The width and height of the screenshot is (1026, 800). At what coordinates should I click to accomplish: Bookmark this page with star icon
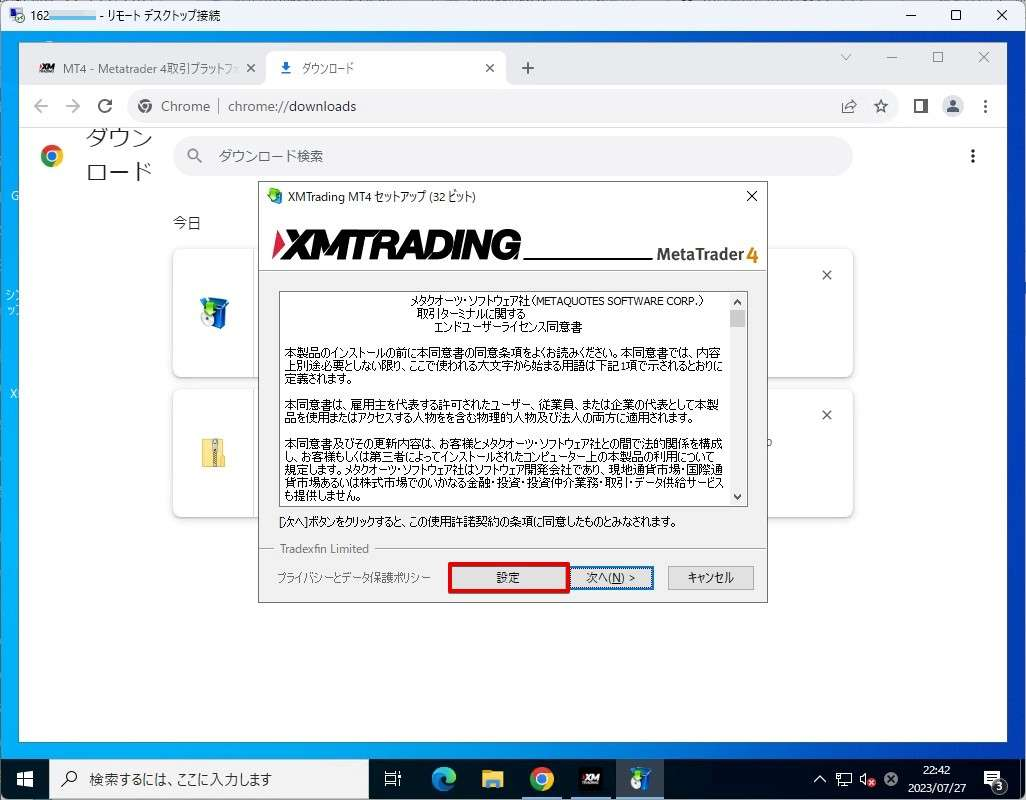pyautogui.click(x=881, y=106)
